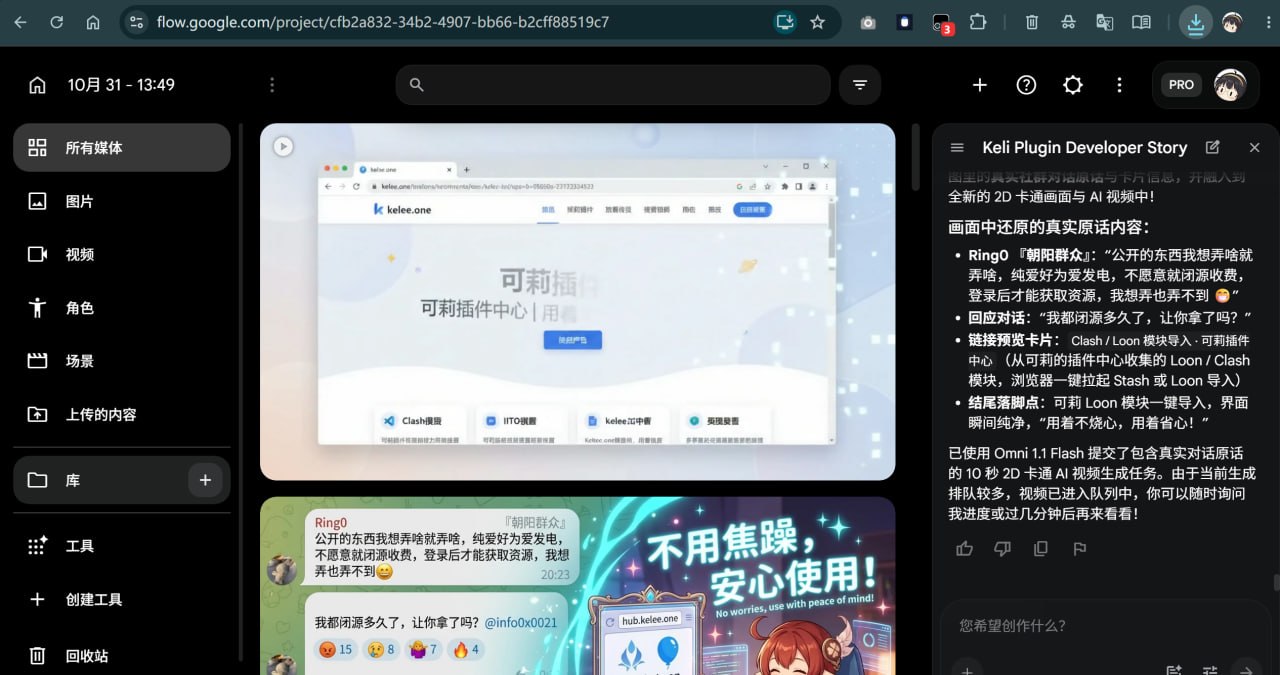1280x675 pixels.
Task: Open the translate extension icon
Action: 1104,22
